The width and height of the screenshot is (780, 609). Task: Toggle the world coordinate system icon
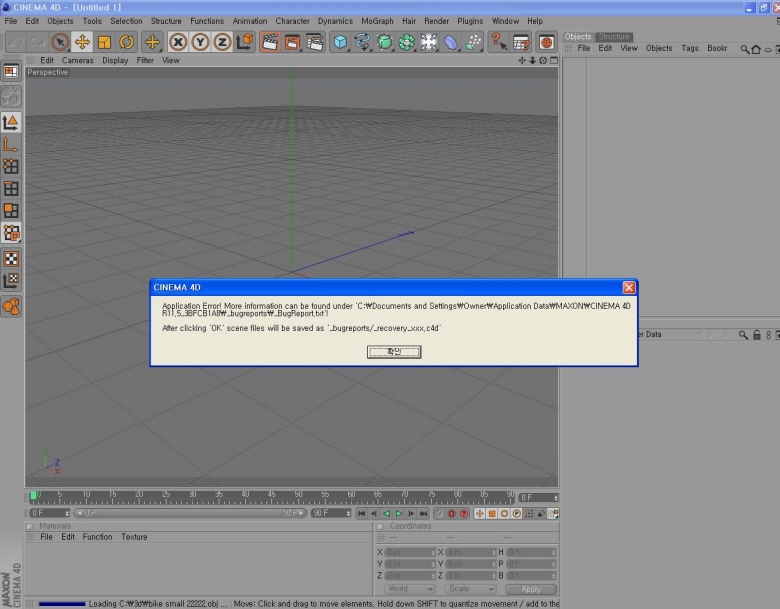coord(245,42)
